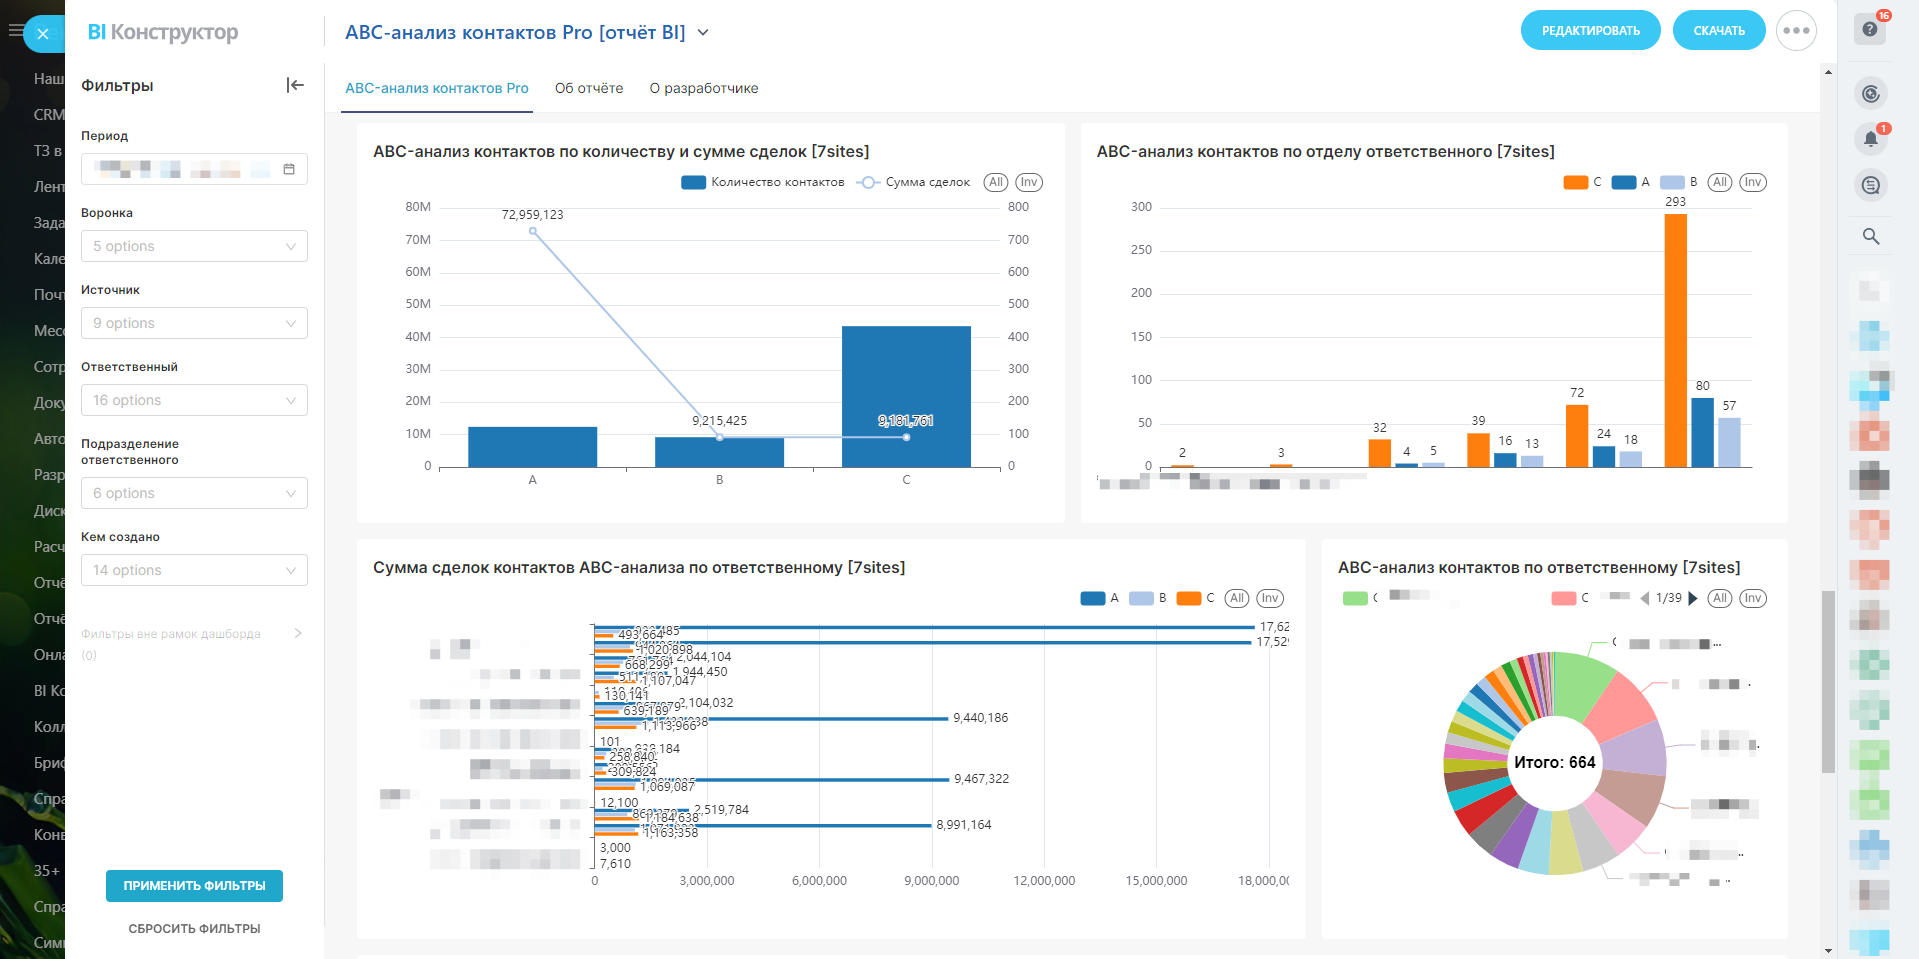The height and width of the screenshot is (959, 1919).
Task: Click the ПРИМЕНИТЬ ФИЛЬТРЫ button
Action: pos(194,886)
